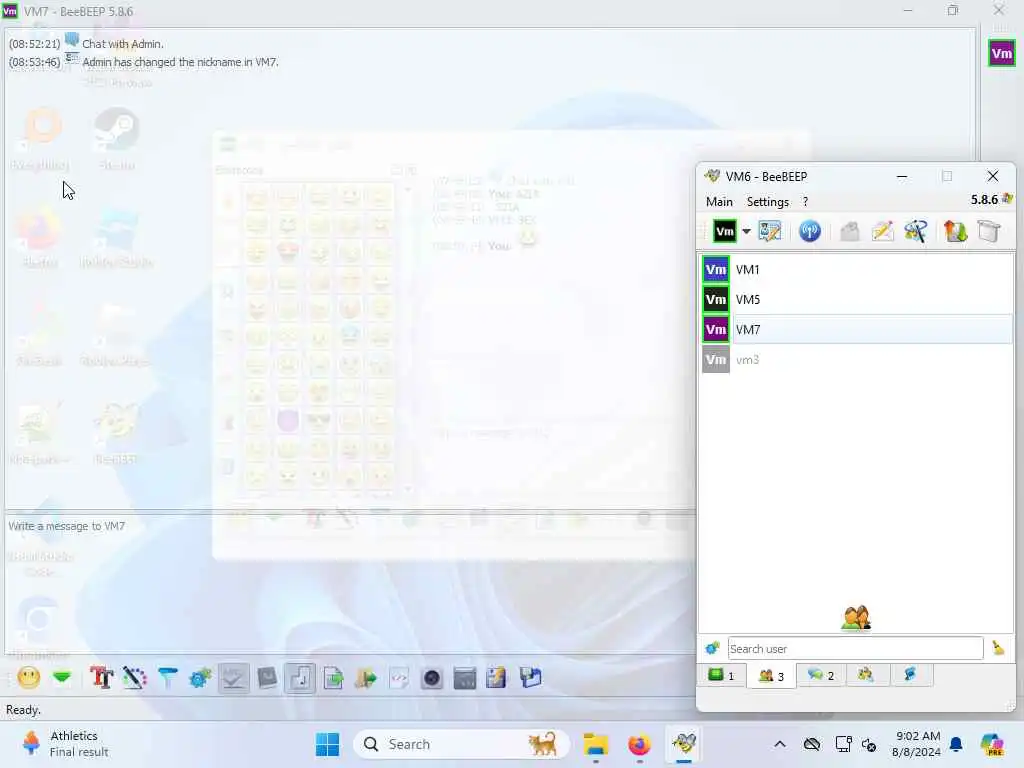Click the save chat floppy pencil icon
The image size is (1024, 768).
click(496, 678)
